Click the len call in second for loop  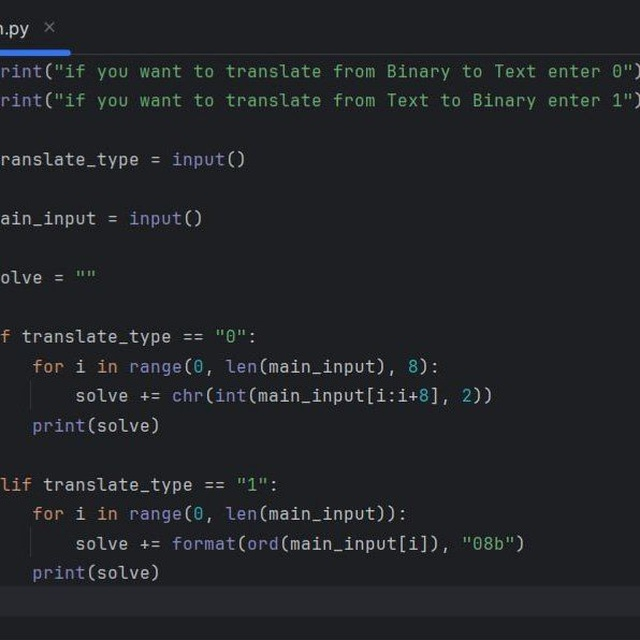(241, 514)
